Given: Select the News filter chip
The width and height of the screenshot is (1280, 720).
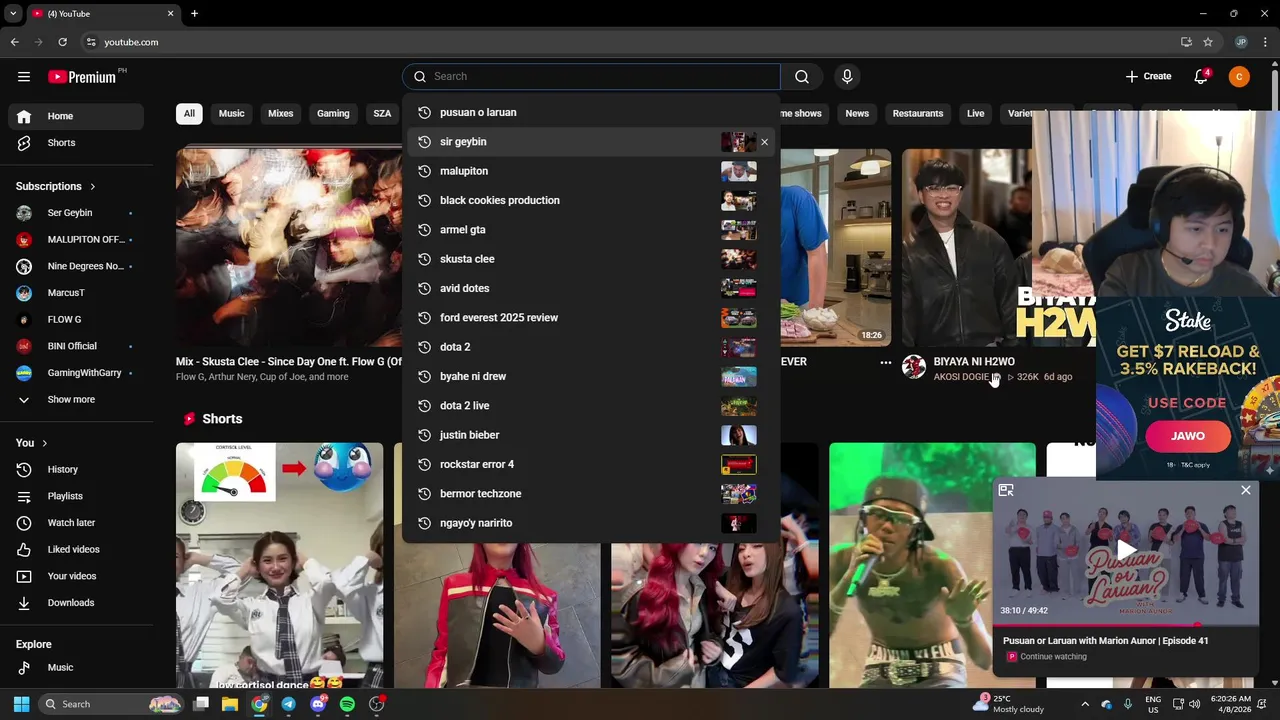Looking at the screenshot, I should (857, 114).
